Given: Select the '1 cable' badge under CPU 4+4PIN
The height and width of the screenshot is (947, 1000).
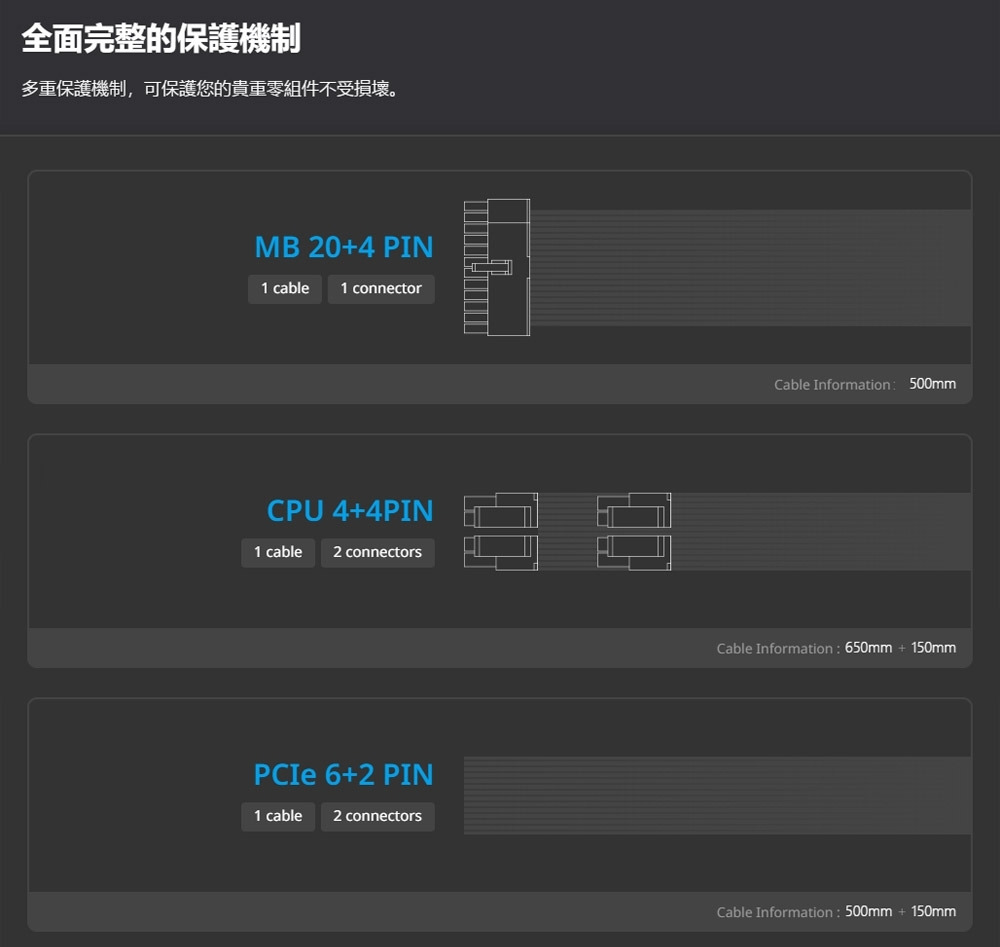Looking at the screenshot, I should tap(278, 553).
